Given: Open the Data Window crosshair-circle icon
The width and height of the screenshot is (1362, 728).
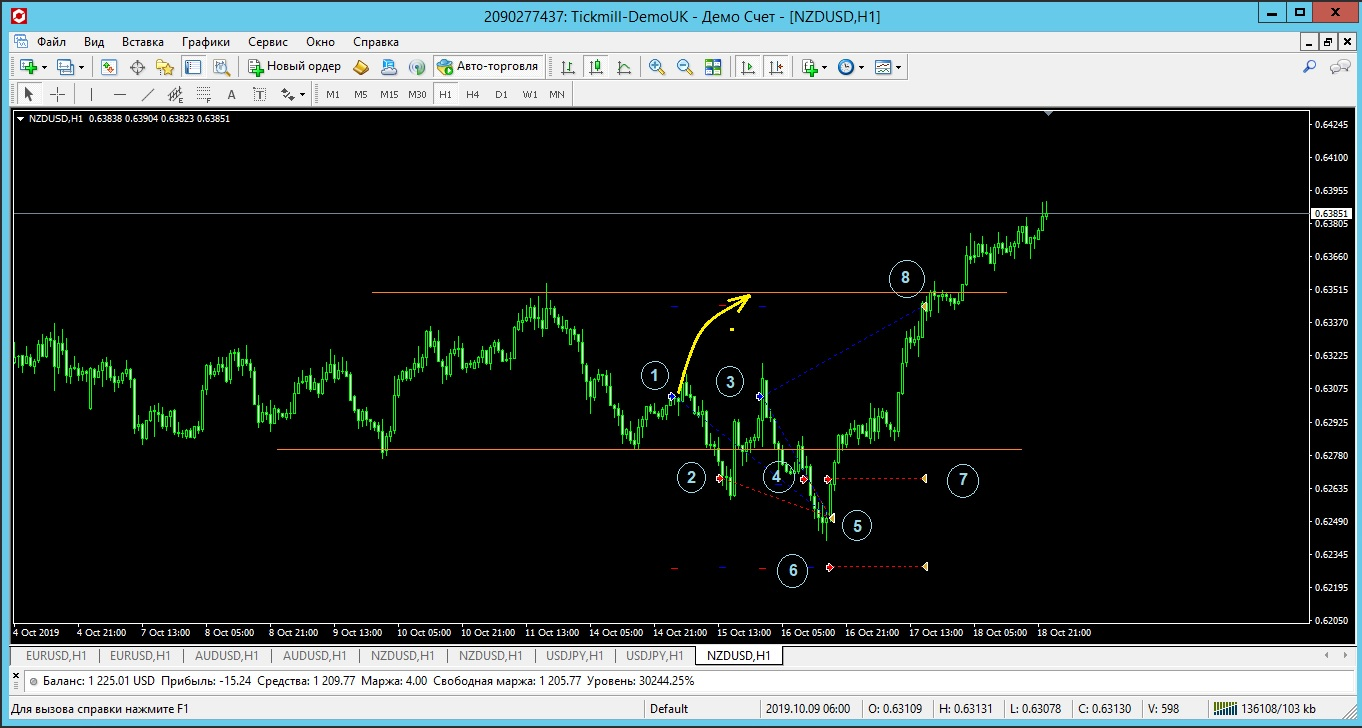Looking at the screenshot, I should [x=137, y=67].
